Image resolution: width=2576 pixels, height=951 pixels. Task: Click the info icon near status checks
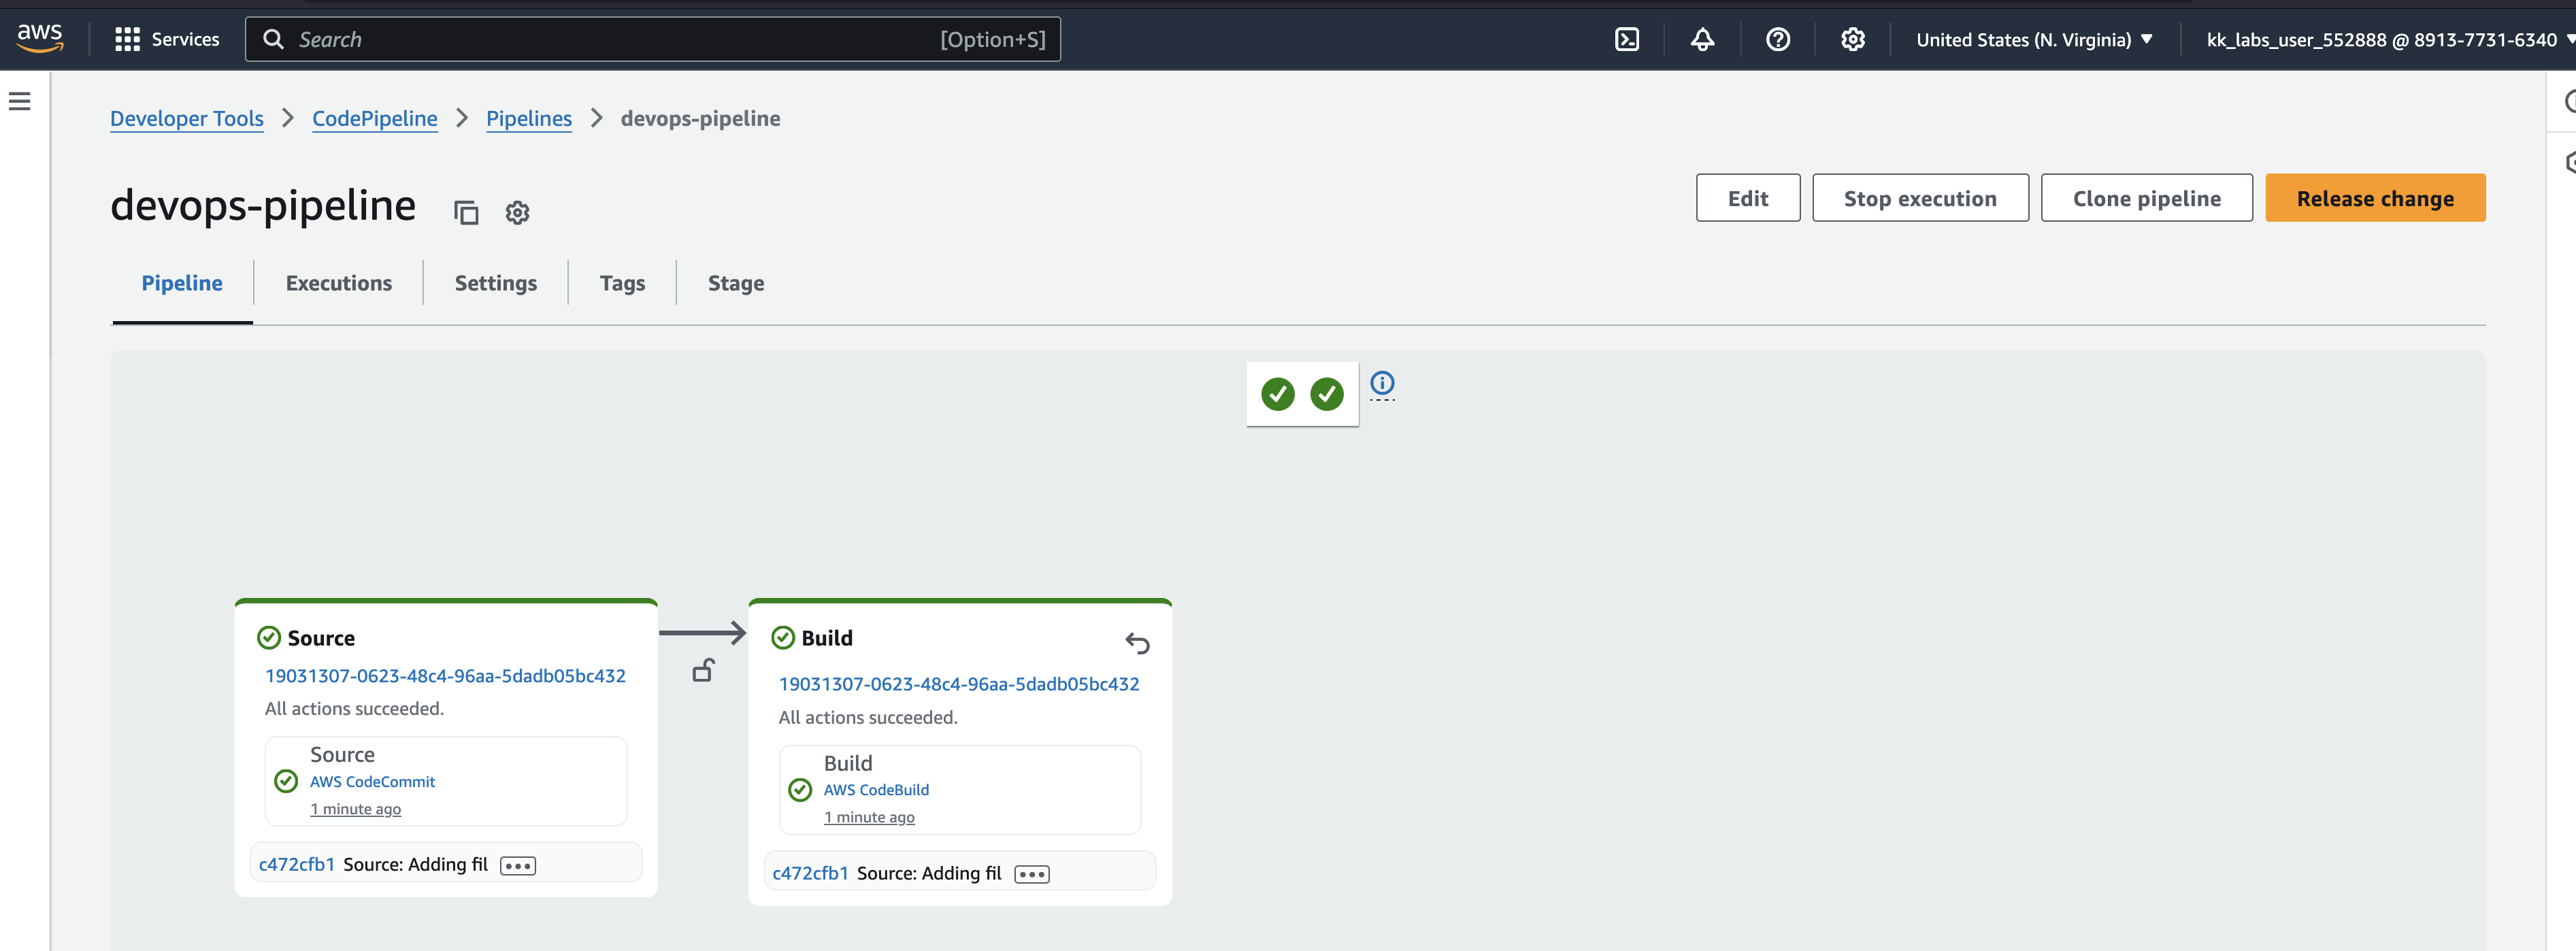click(x=1382, y=383)
